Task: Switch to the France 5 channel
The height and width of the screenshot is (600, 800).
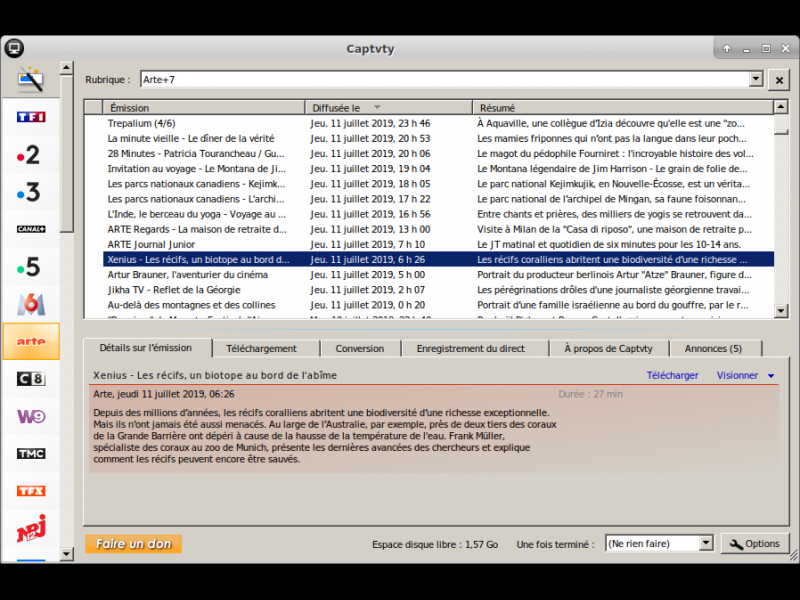Action: tap(31, 267)
